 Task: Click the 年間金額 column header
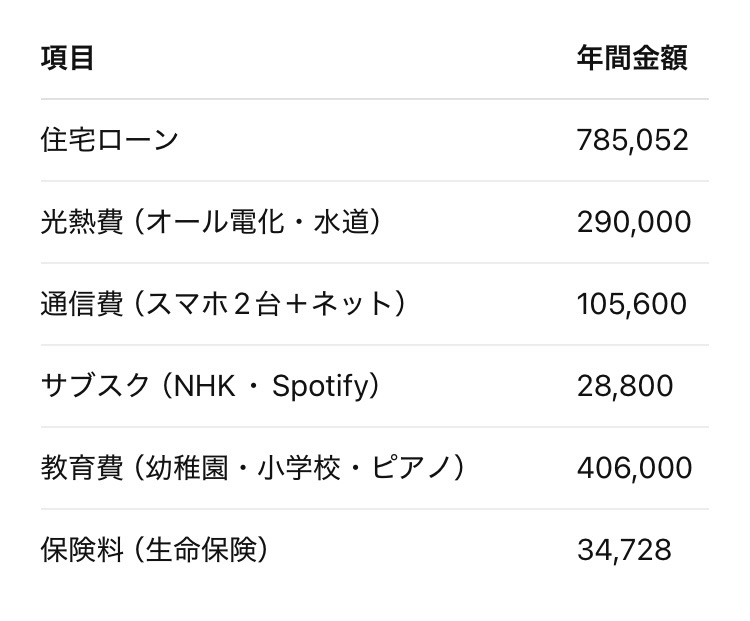[x=632, y=57]
